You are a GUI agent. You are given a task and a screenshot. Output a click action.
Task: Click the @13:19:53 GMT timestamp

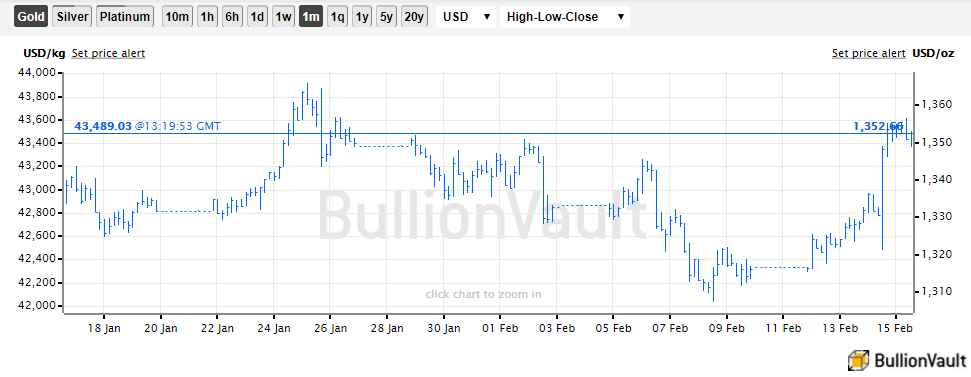(x=178, y=126)
